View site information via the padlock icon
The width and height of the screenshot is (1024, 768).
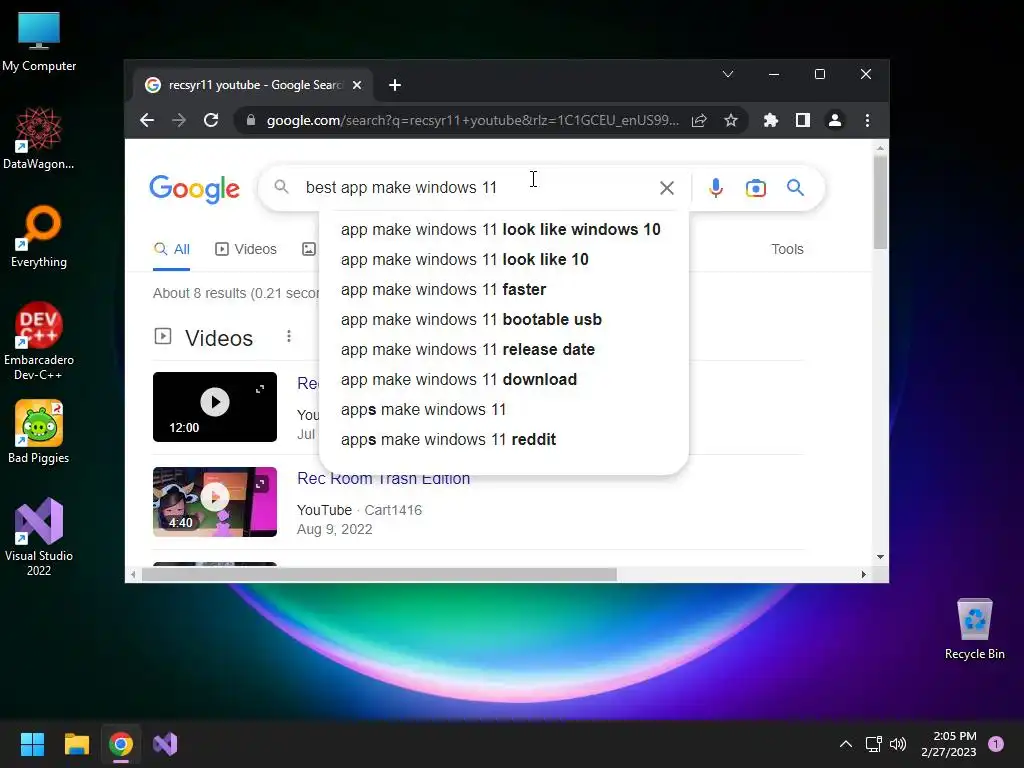coord(251,120)
